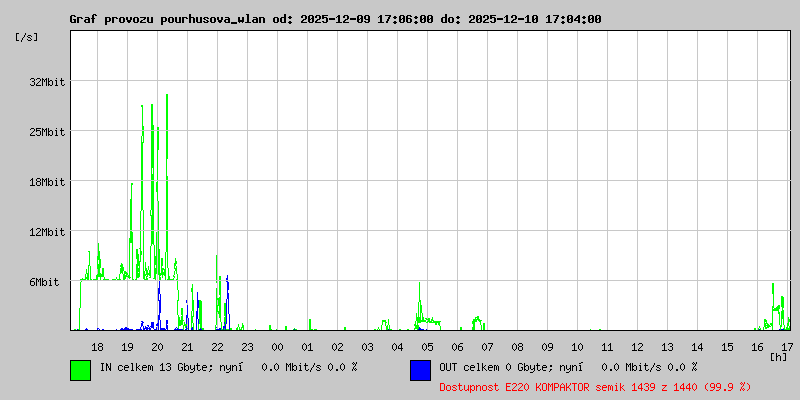Click hour label 17 on x-axis
800x400 pixels.
point(787,347)
